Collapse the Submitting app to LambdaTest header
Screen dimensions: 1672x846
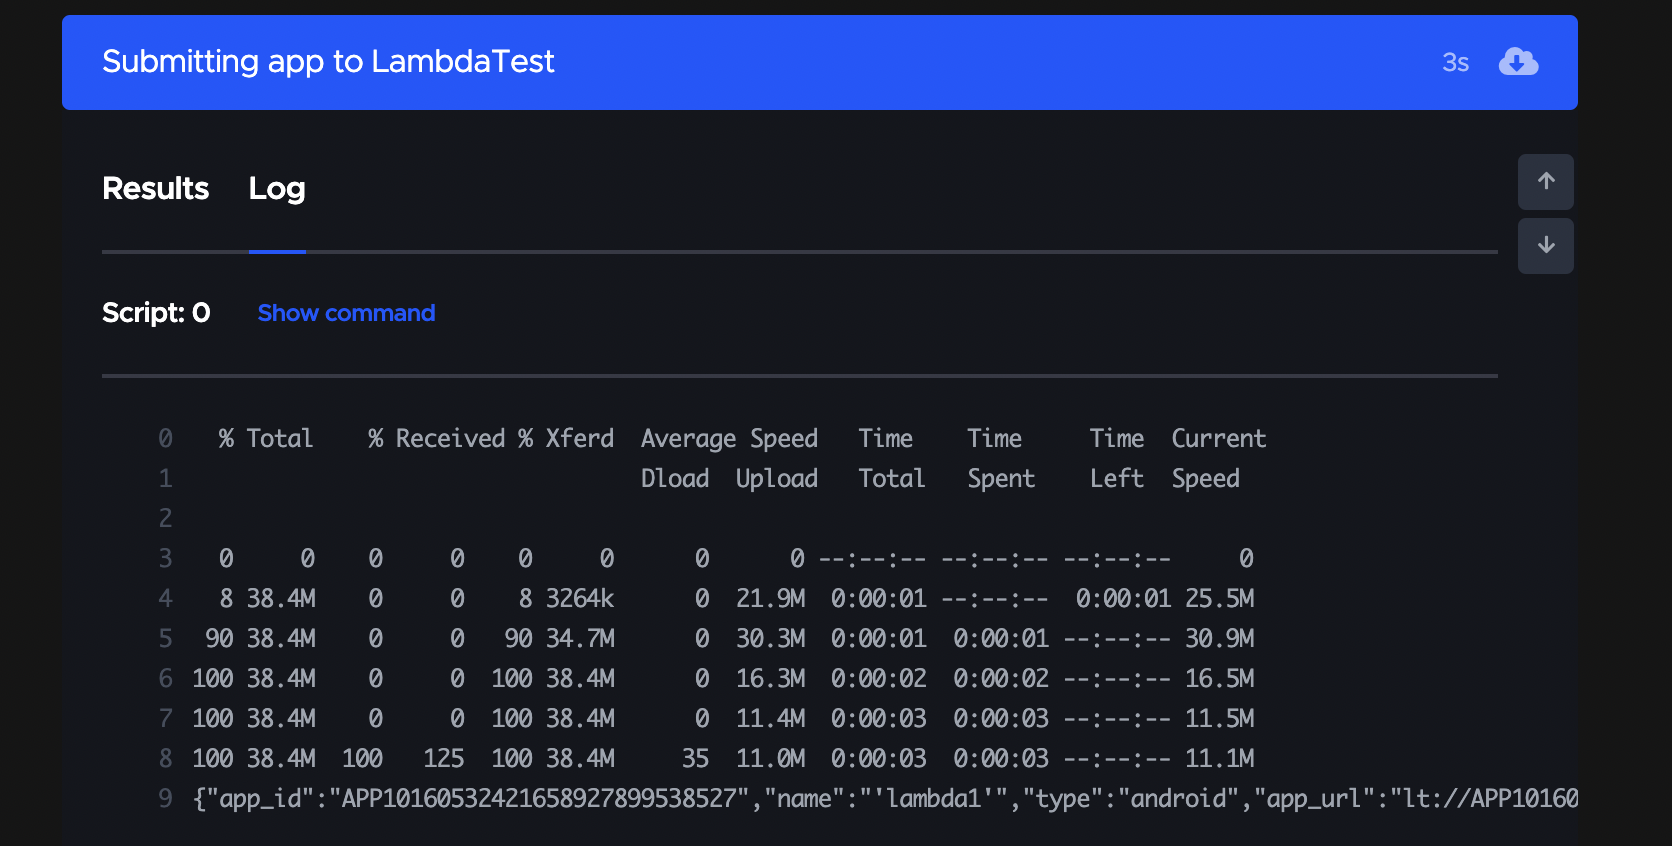tap(820, 62)
